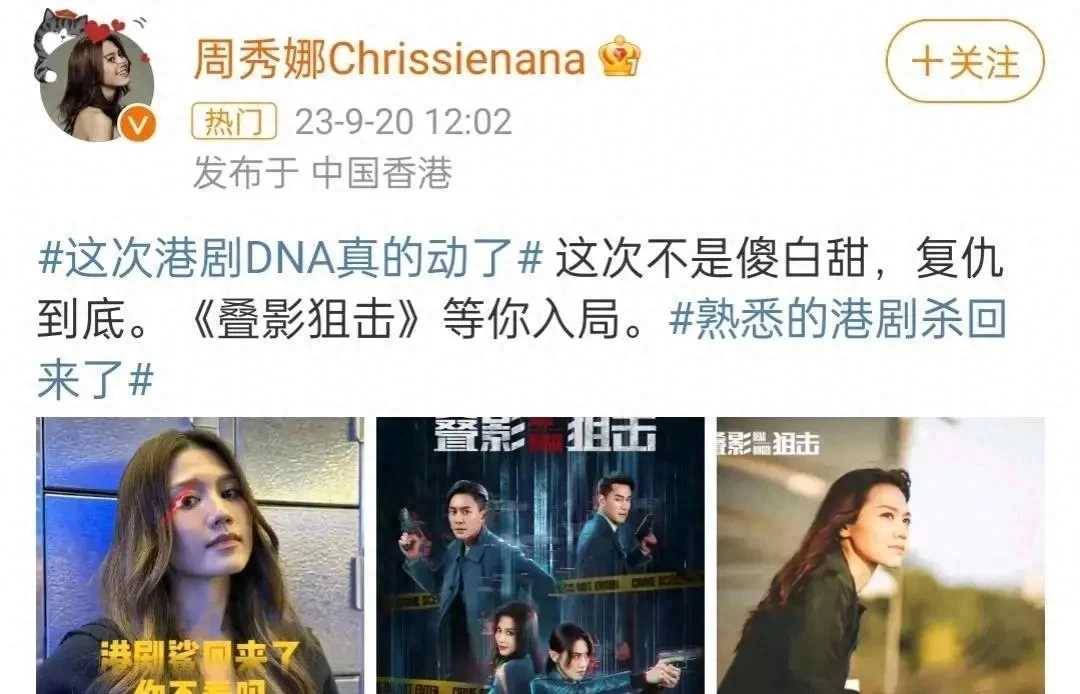
Task: Click the orange V verified badge
Action: pyautogui.click(x=137, y=124)
